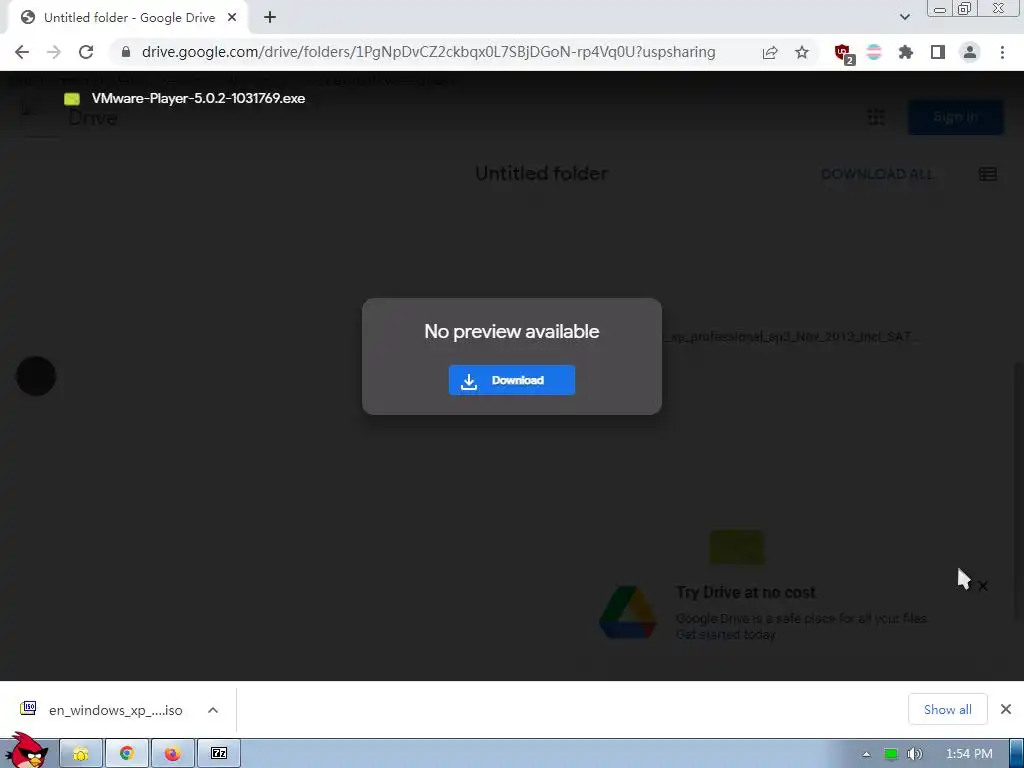
Task: Toggle the Chrome side panel
Action: tap(938, 52)
